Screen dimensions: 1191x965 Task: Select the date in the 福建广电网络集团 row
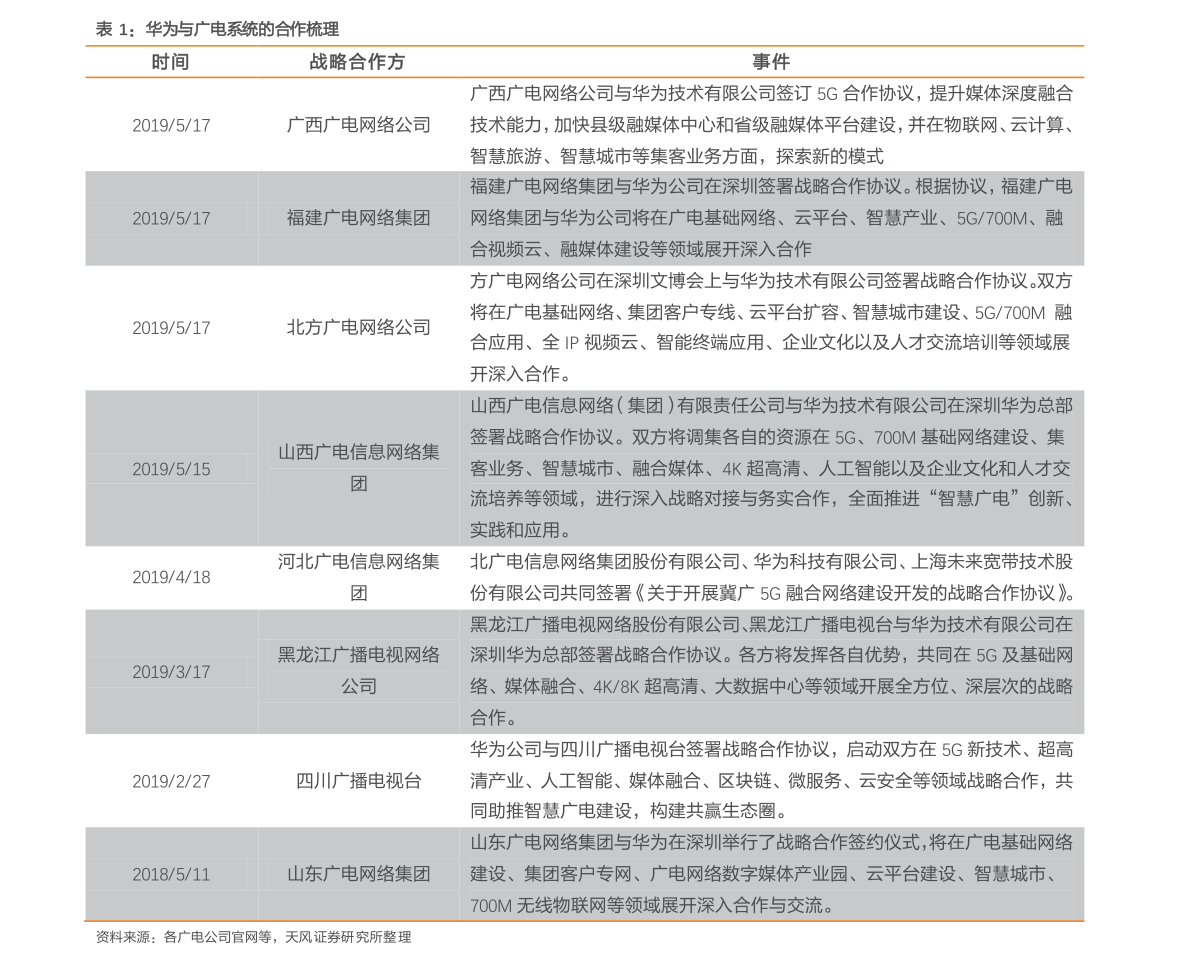click(171, 219)
